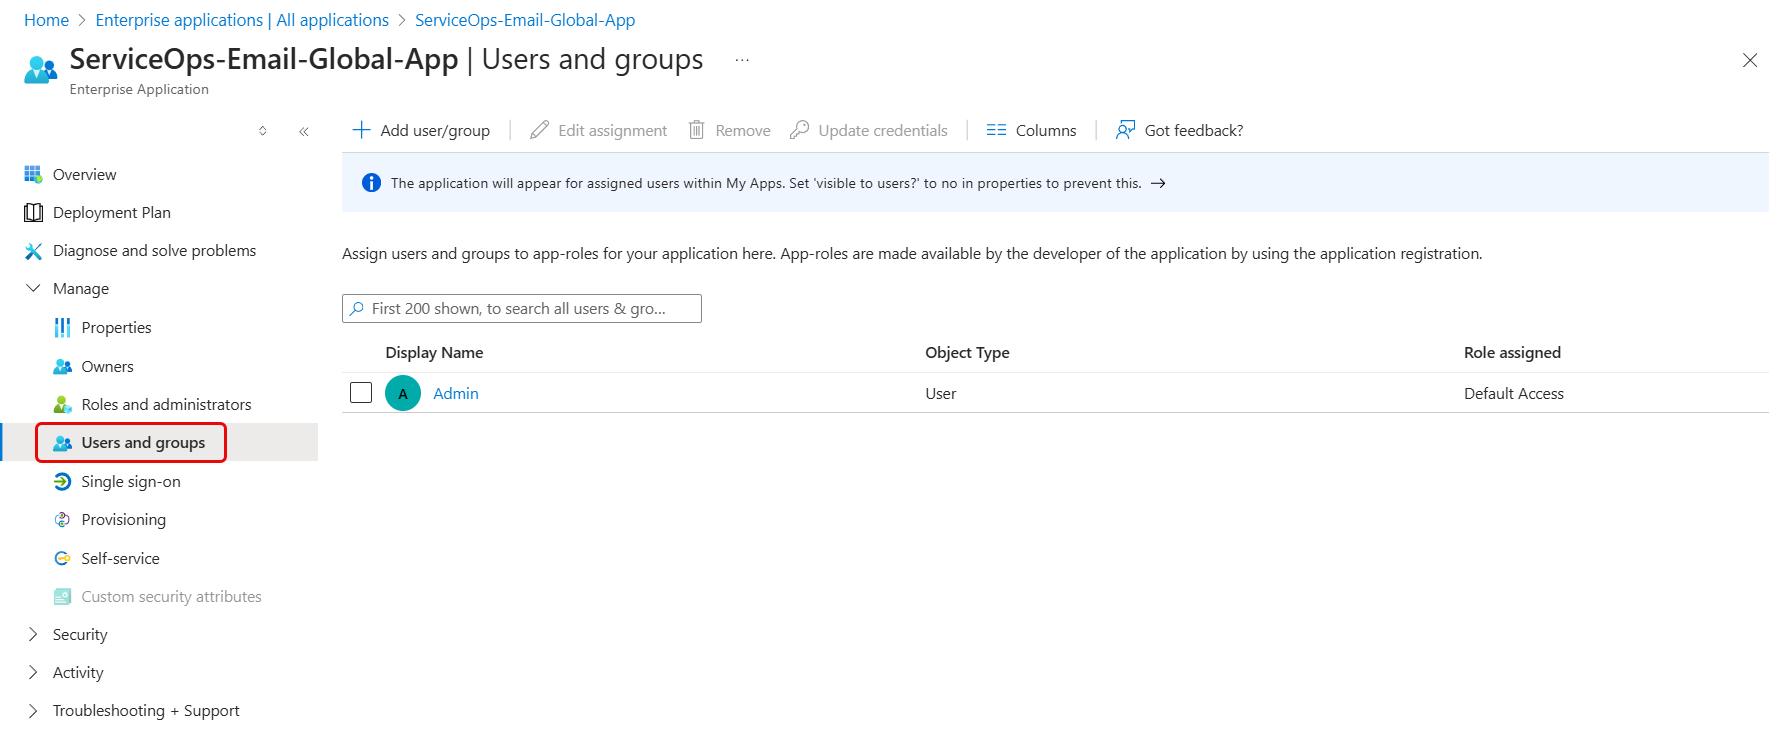The image size is (1789, 748).
Task: Click the ServiceOps-Email-Global-App breadcrumb link
Action: [x=525, y=20]
